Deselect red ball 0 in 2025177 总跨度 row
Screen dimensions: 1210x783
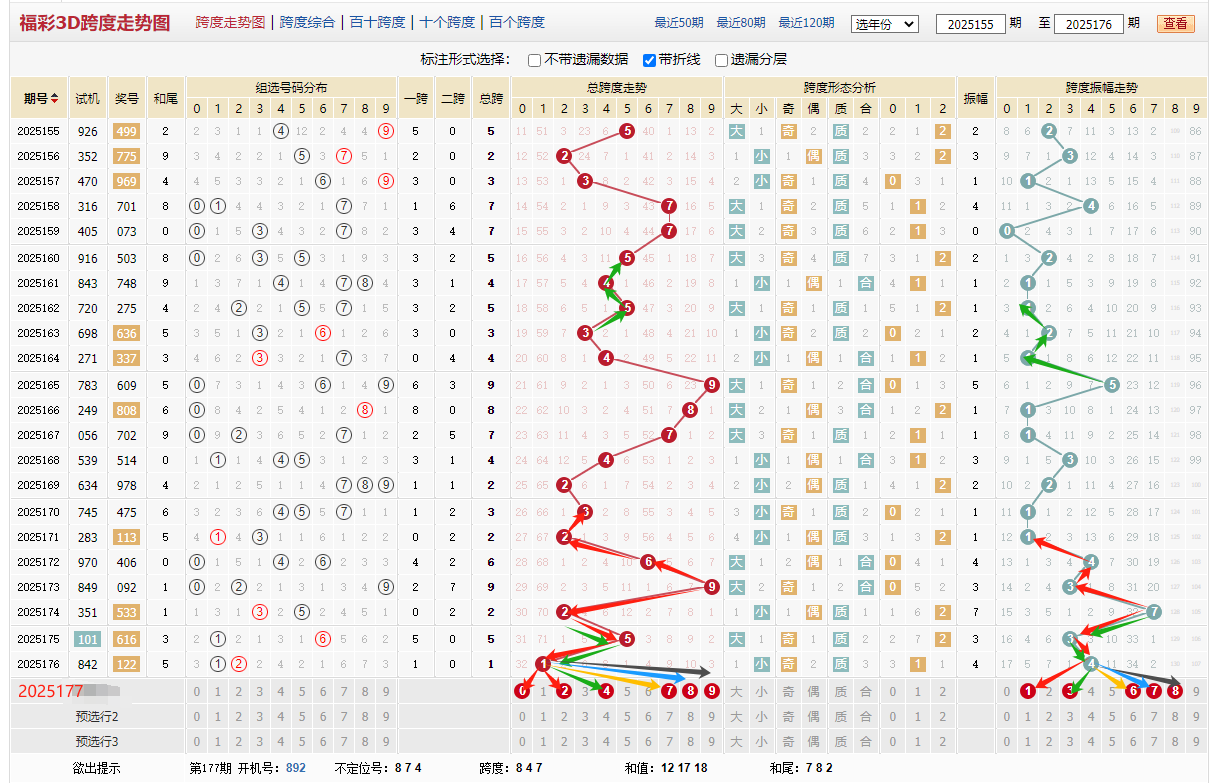[522, 690]
